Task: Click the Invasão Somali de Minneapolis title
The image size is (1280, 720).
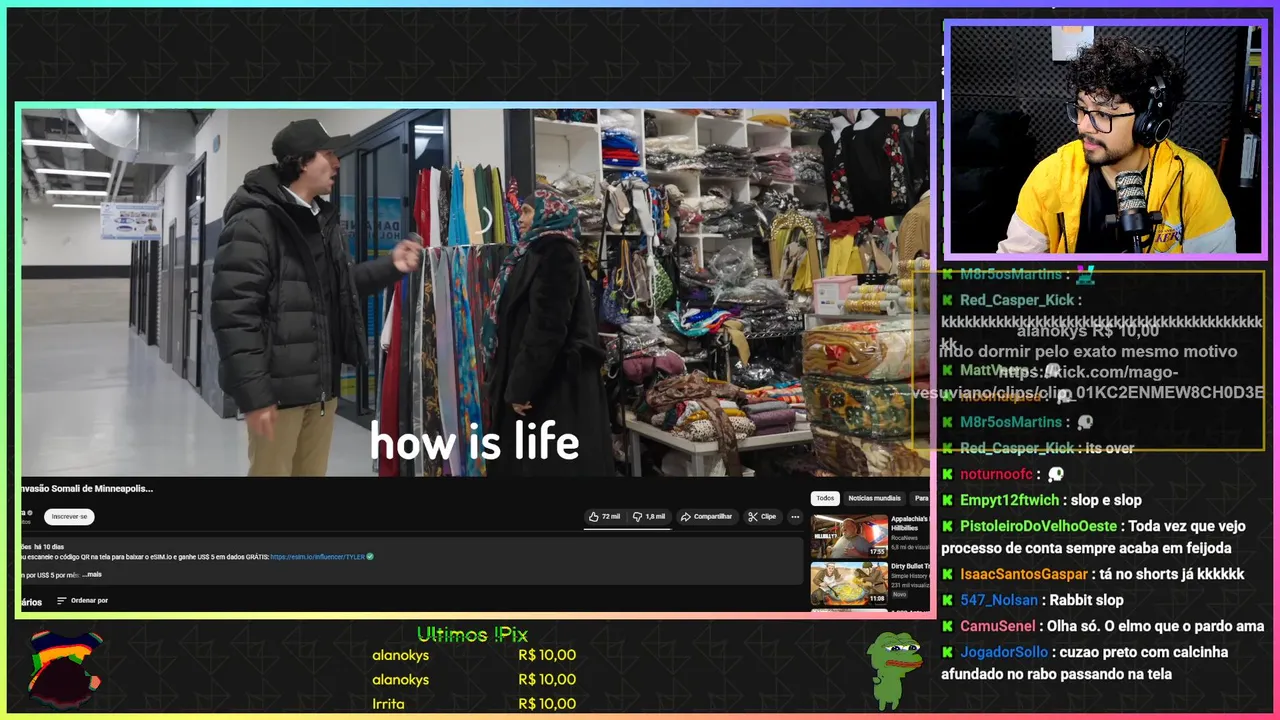Action: pos(87,489)
